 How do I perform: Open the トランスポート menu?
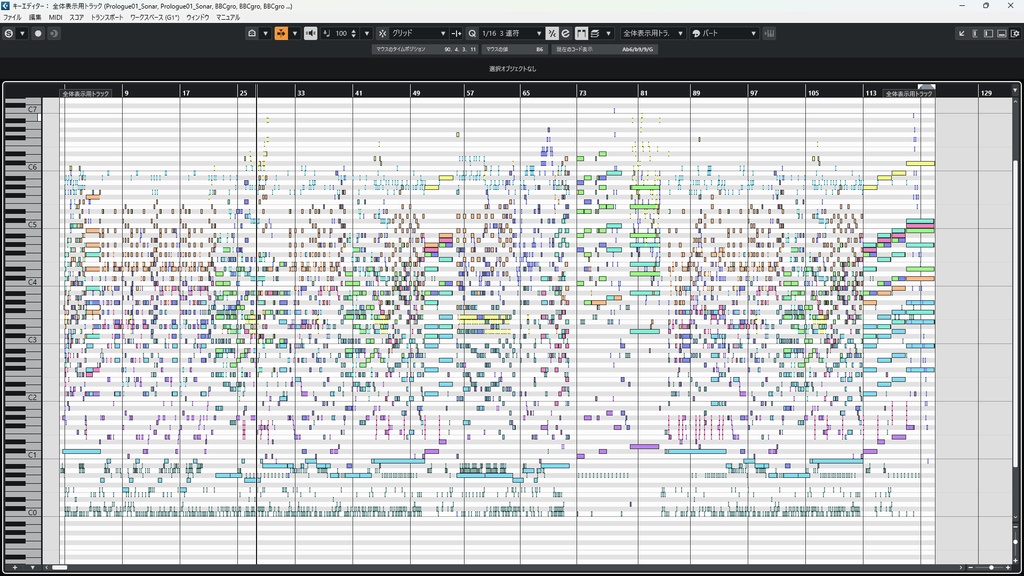[x=107, y=18]
